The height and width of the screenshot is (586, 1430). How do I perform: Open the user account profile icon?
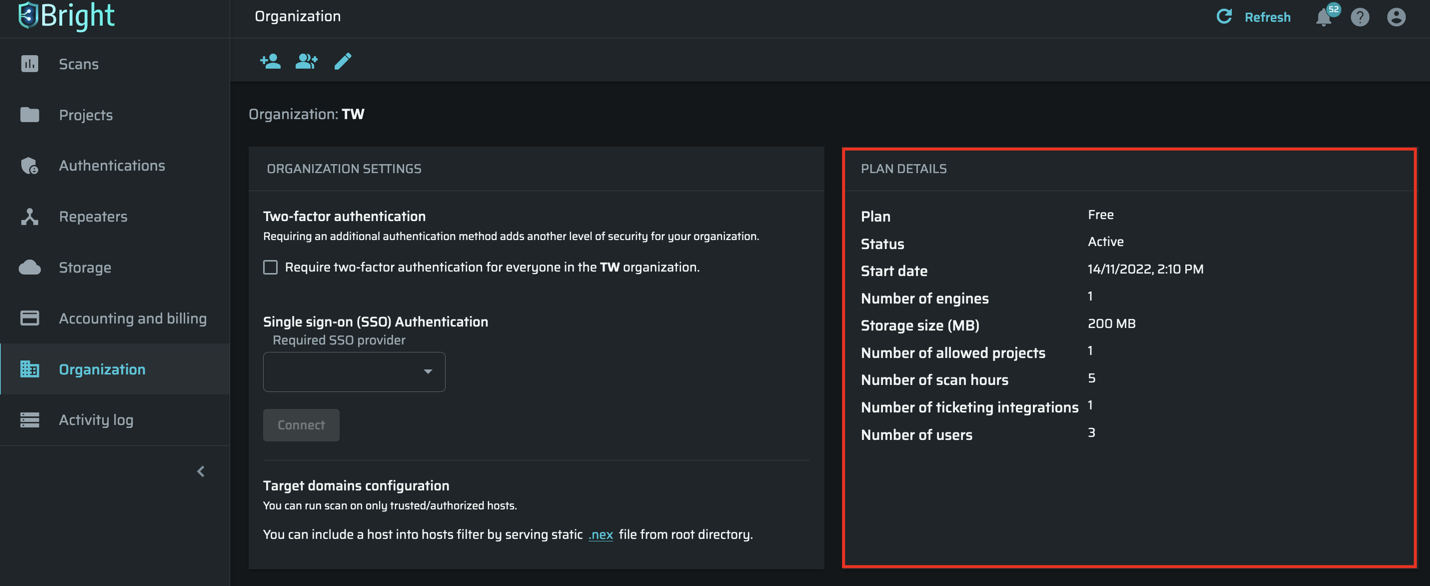1396,17
